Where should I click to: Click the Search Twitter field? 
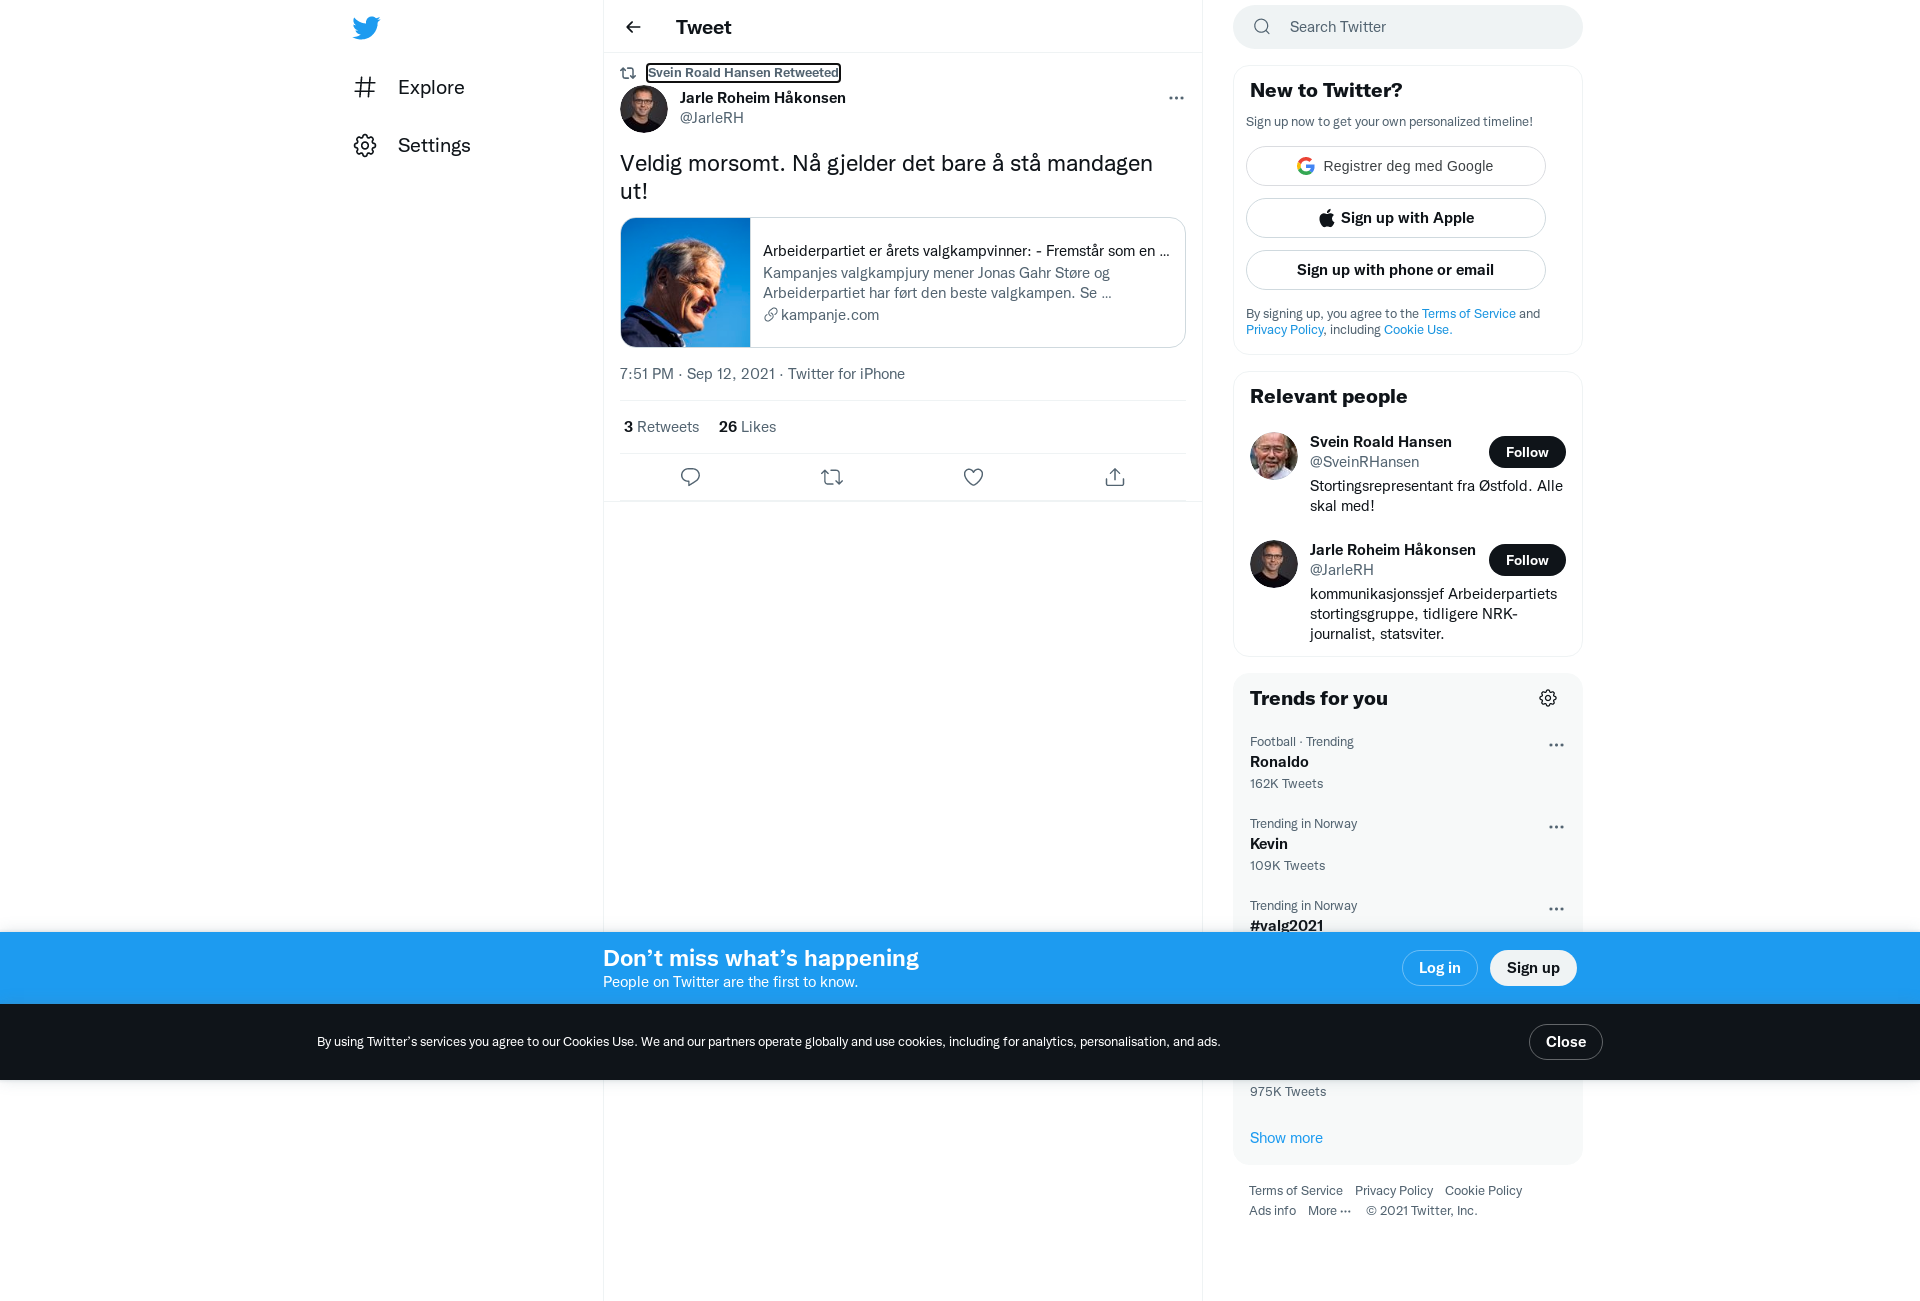pos(1408,27)
